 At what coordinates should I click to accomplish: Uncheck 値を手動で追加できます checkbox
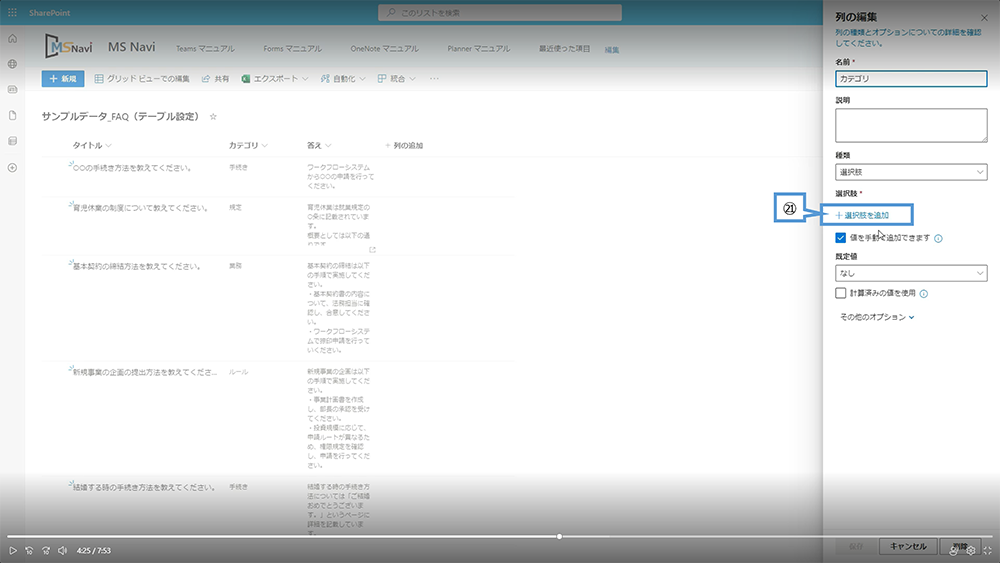[x=841, y=238]
